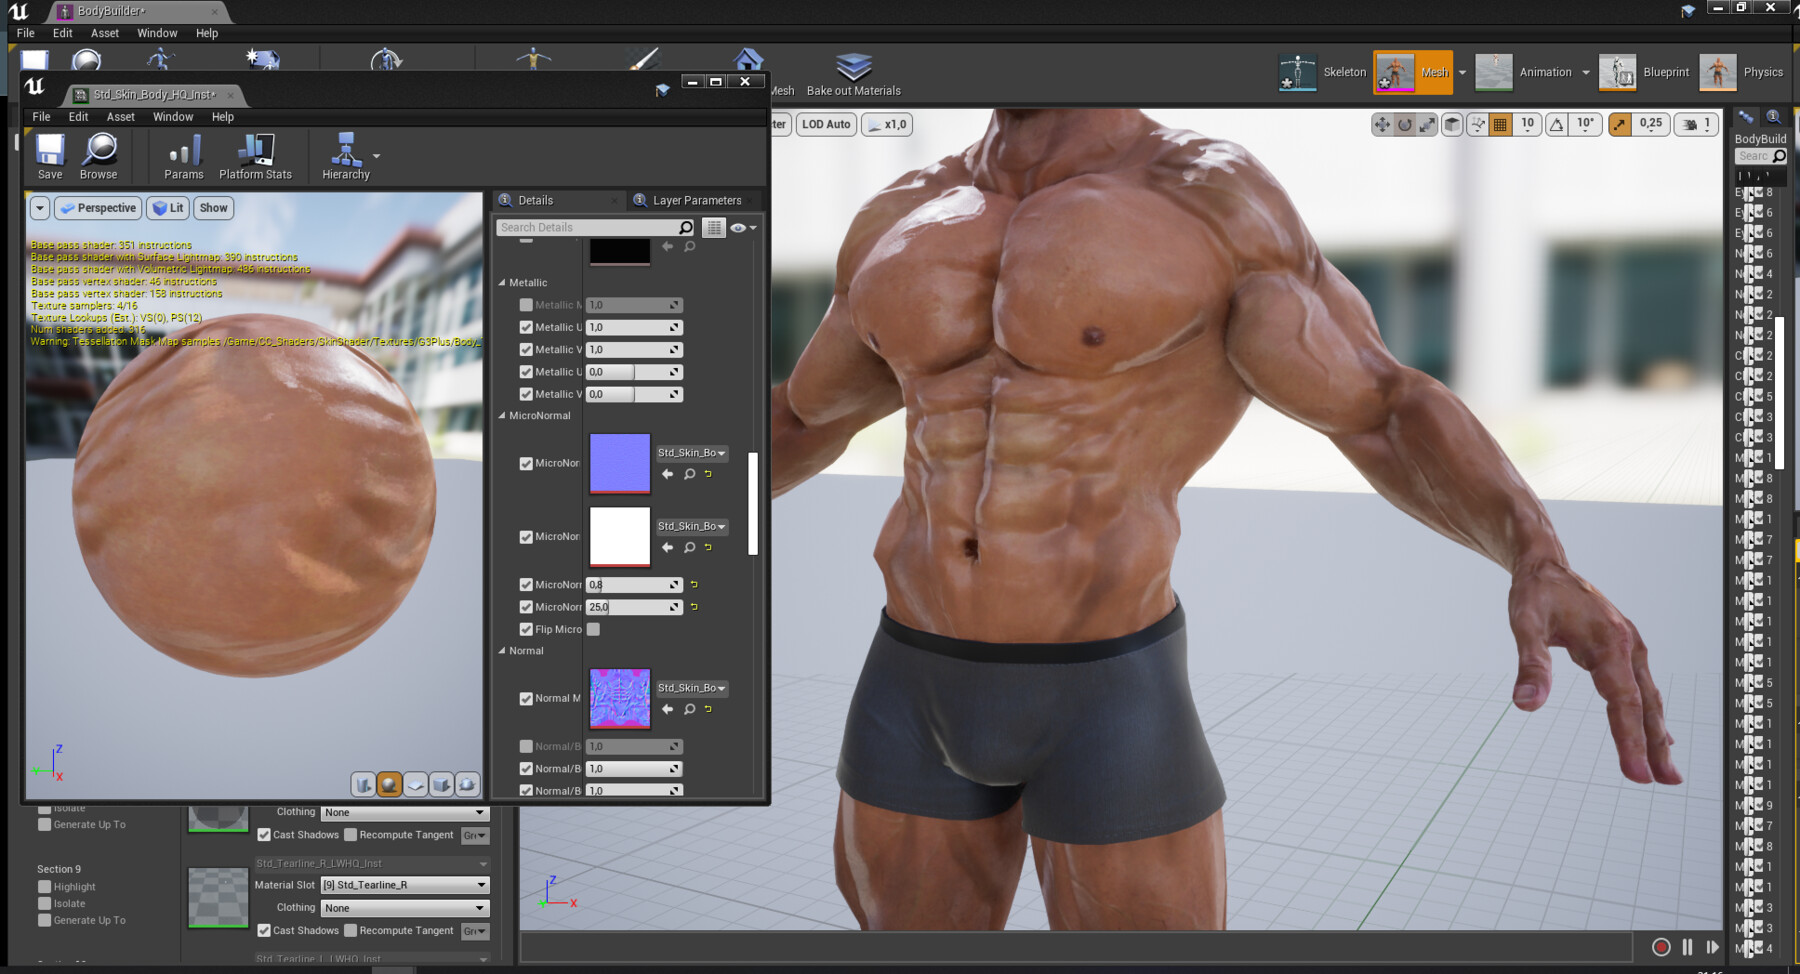Open the Window menu of the material editor
The width and height of the screenshot is (1800, 974).
coord(173,116)
